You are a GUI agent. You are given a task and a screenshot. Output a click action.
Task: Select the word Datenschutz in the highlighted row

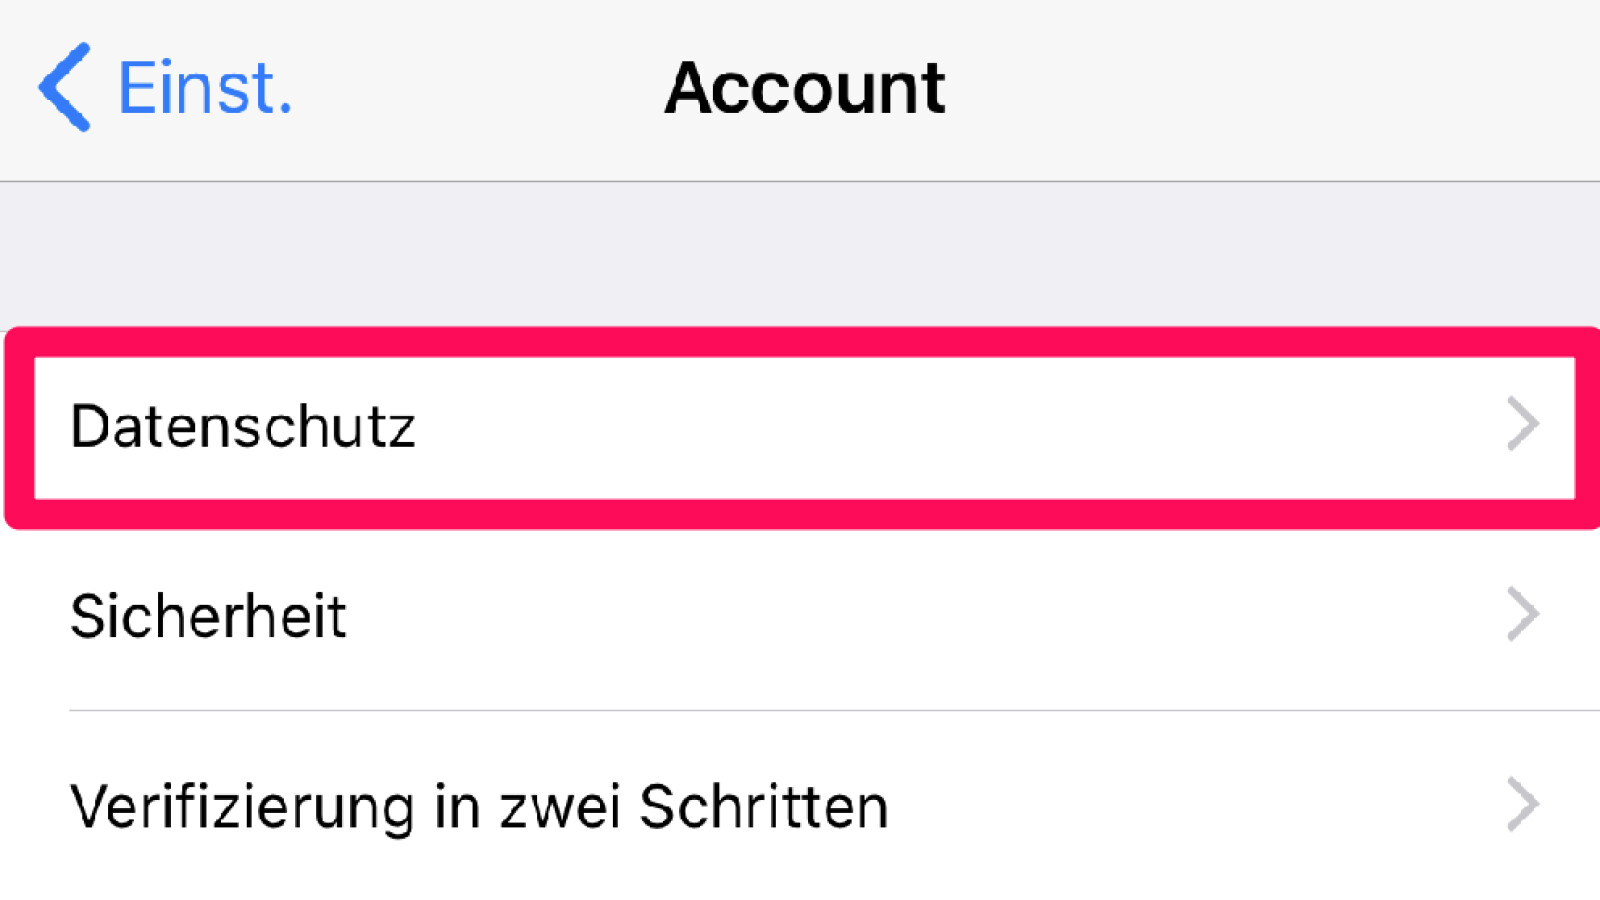tap(243, 427)
